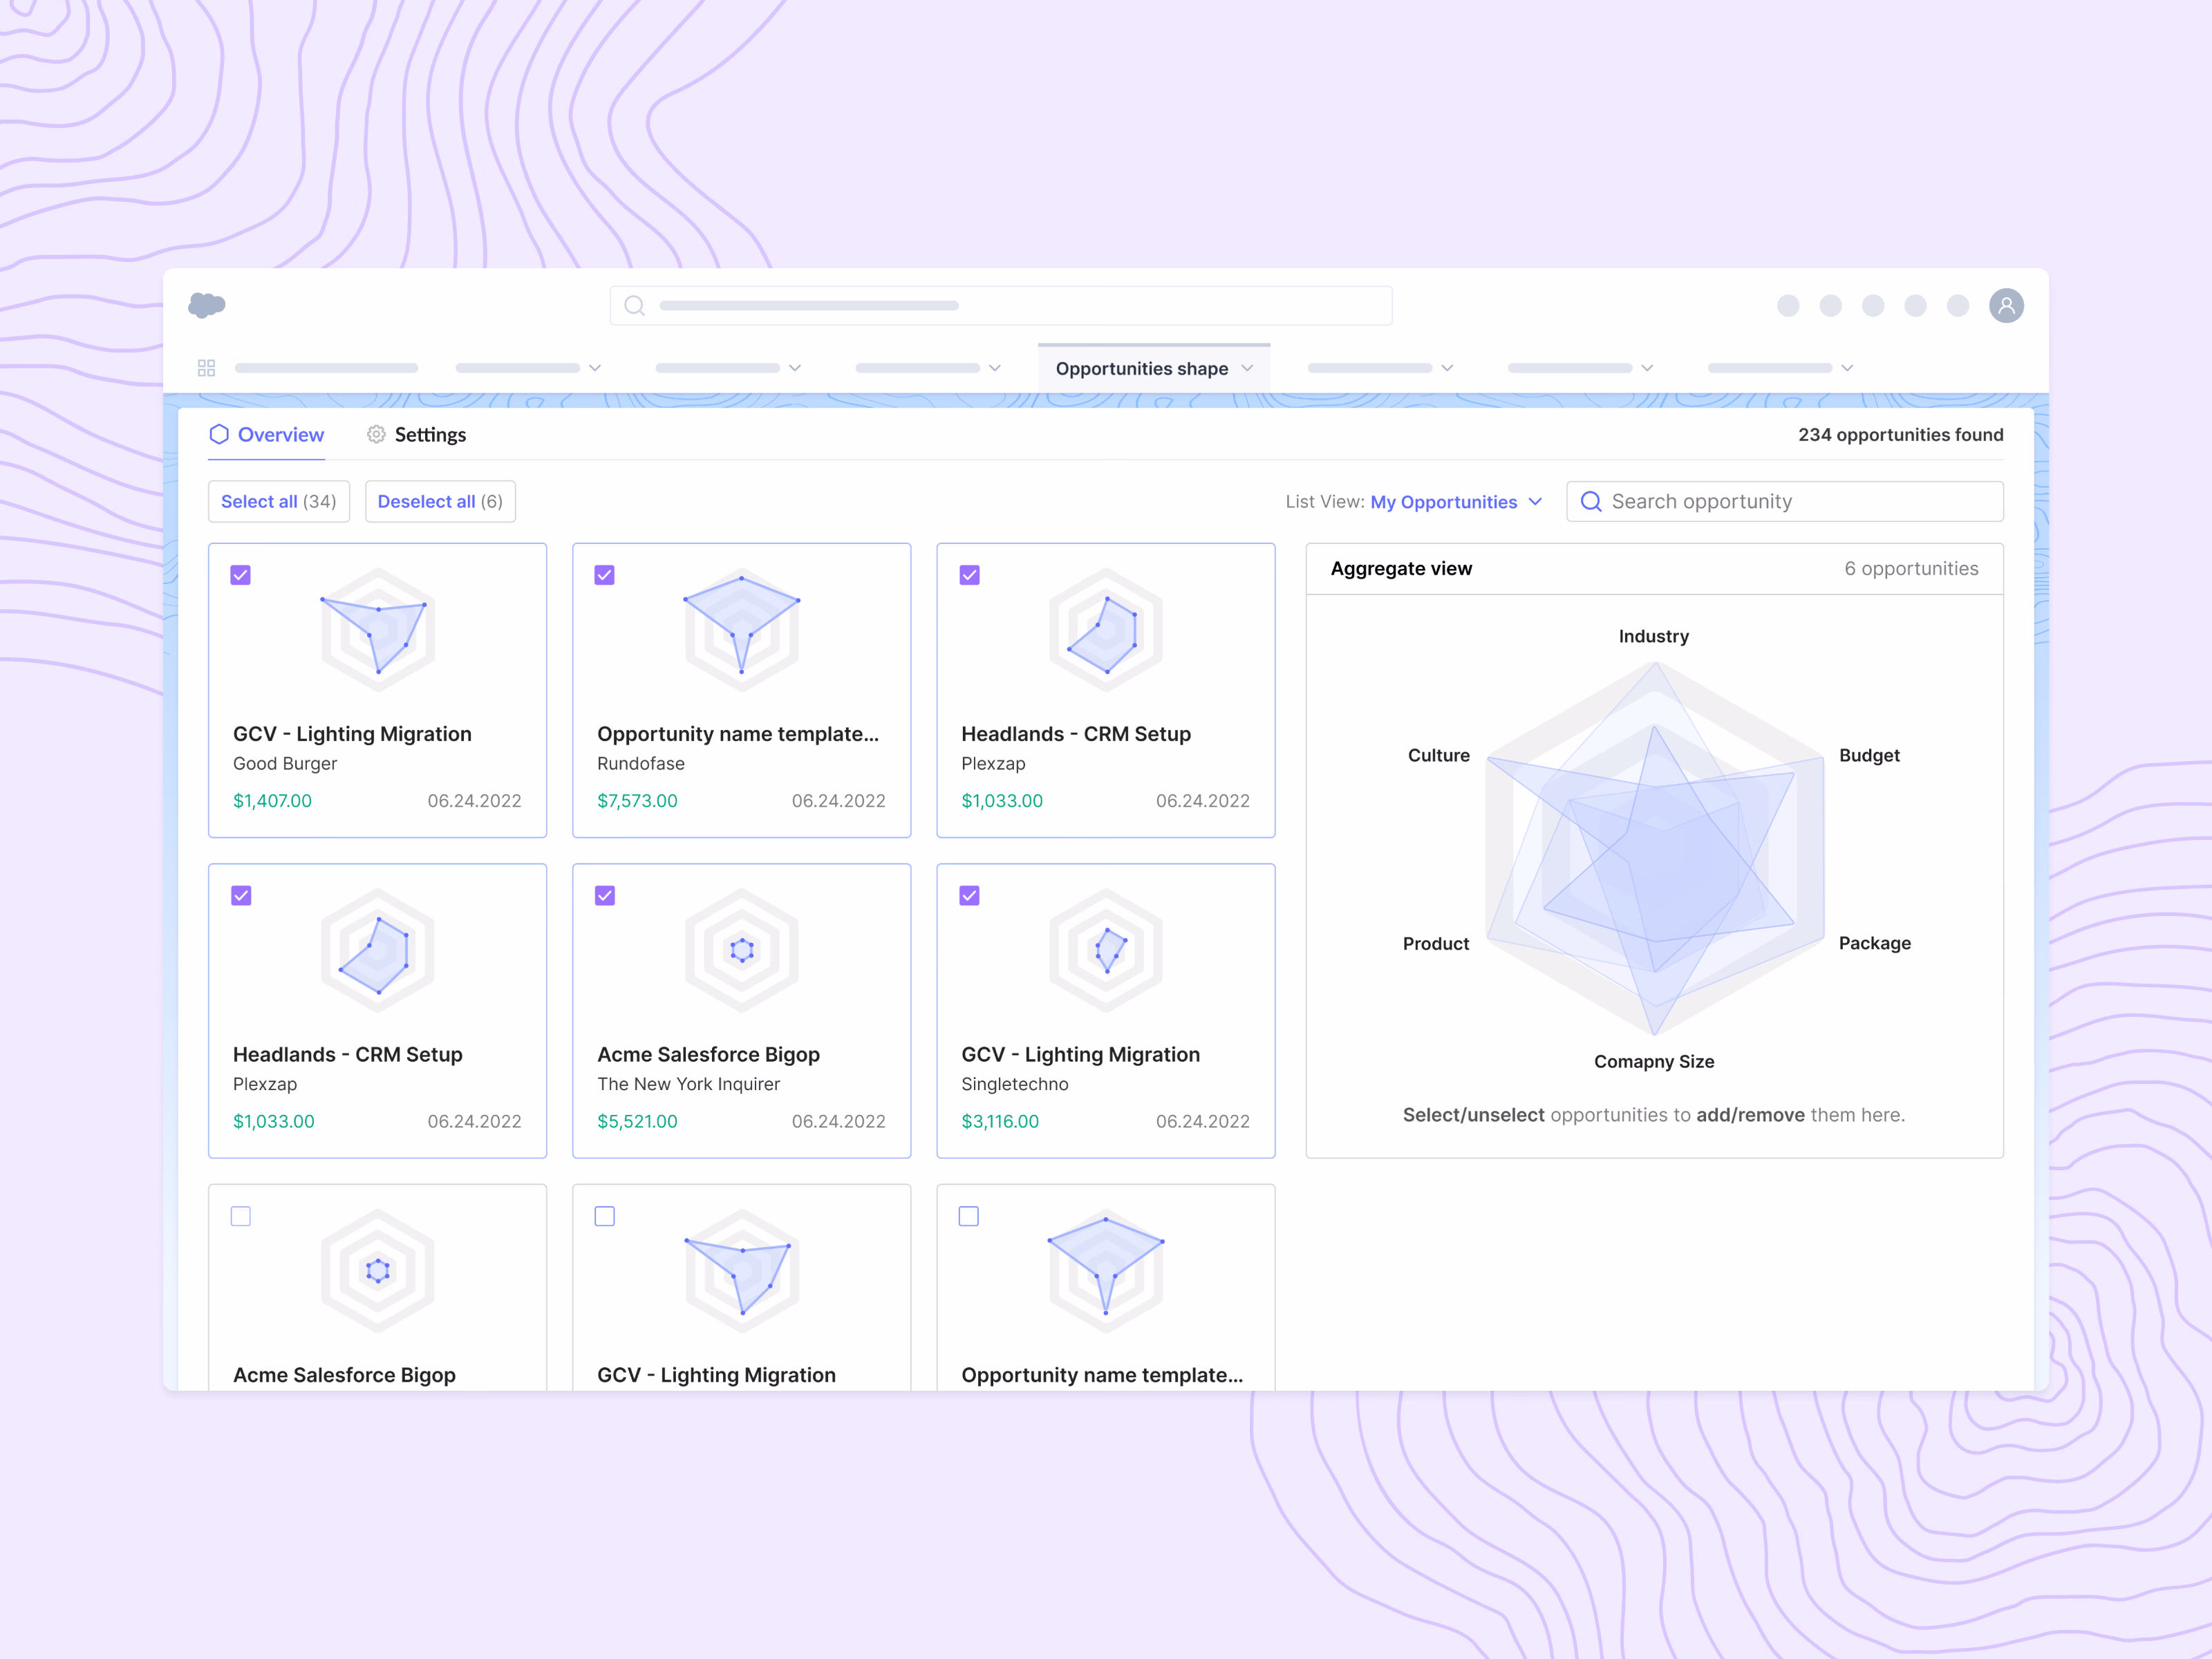Click the Salesforce cloud logo

[207, 305]
